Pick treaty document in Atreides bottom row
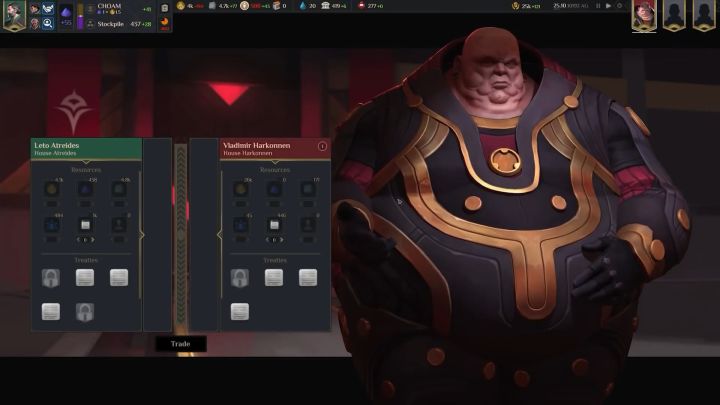 coord(51,312)
